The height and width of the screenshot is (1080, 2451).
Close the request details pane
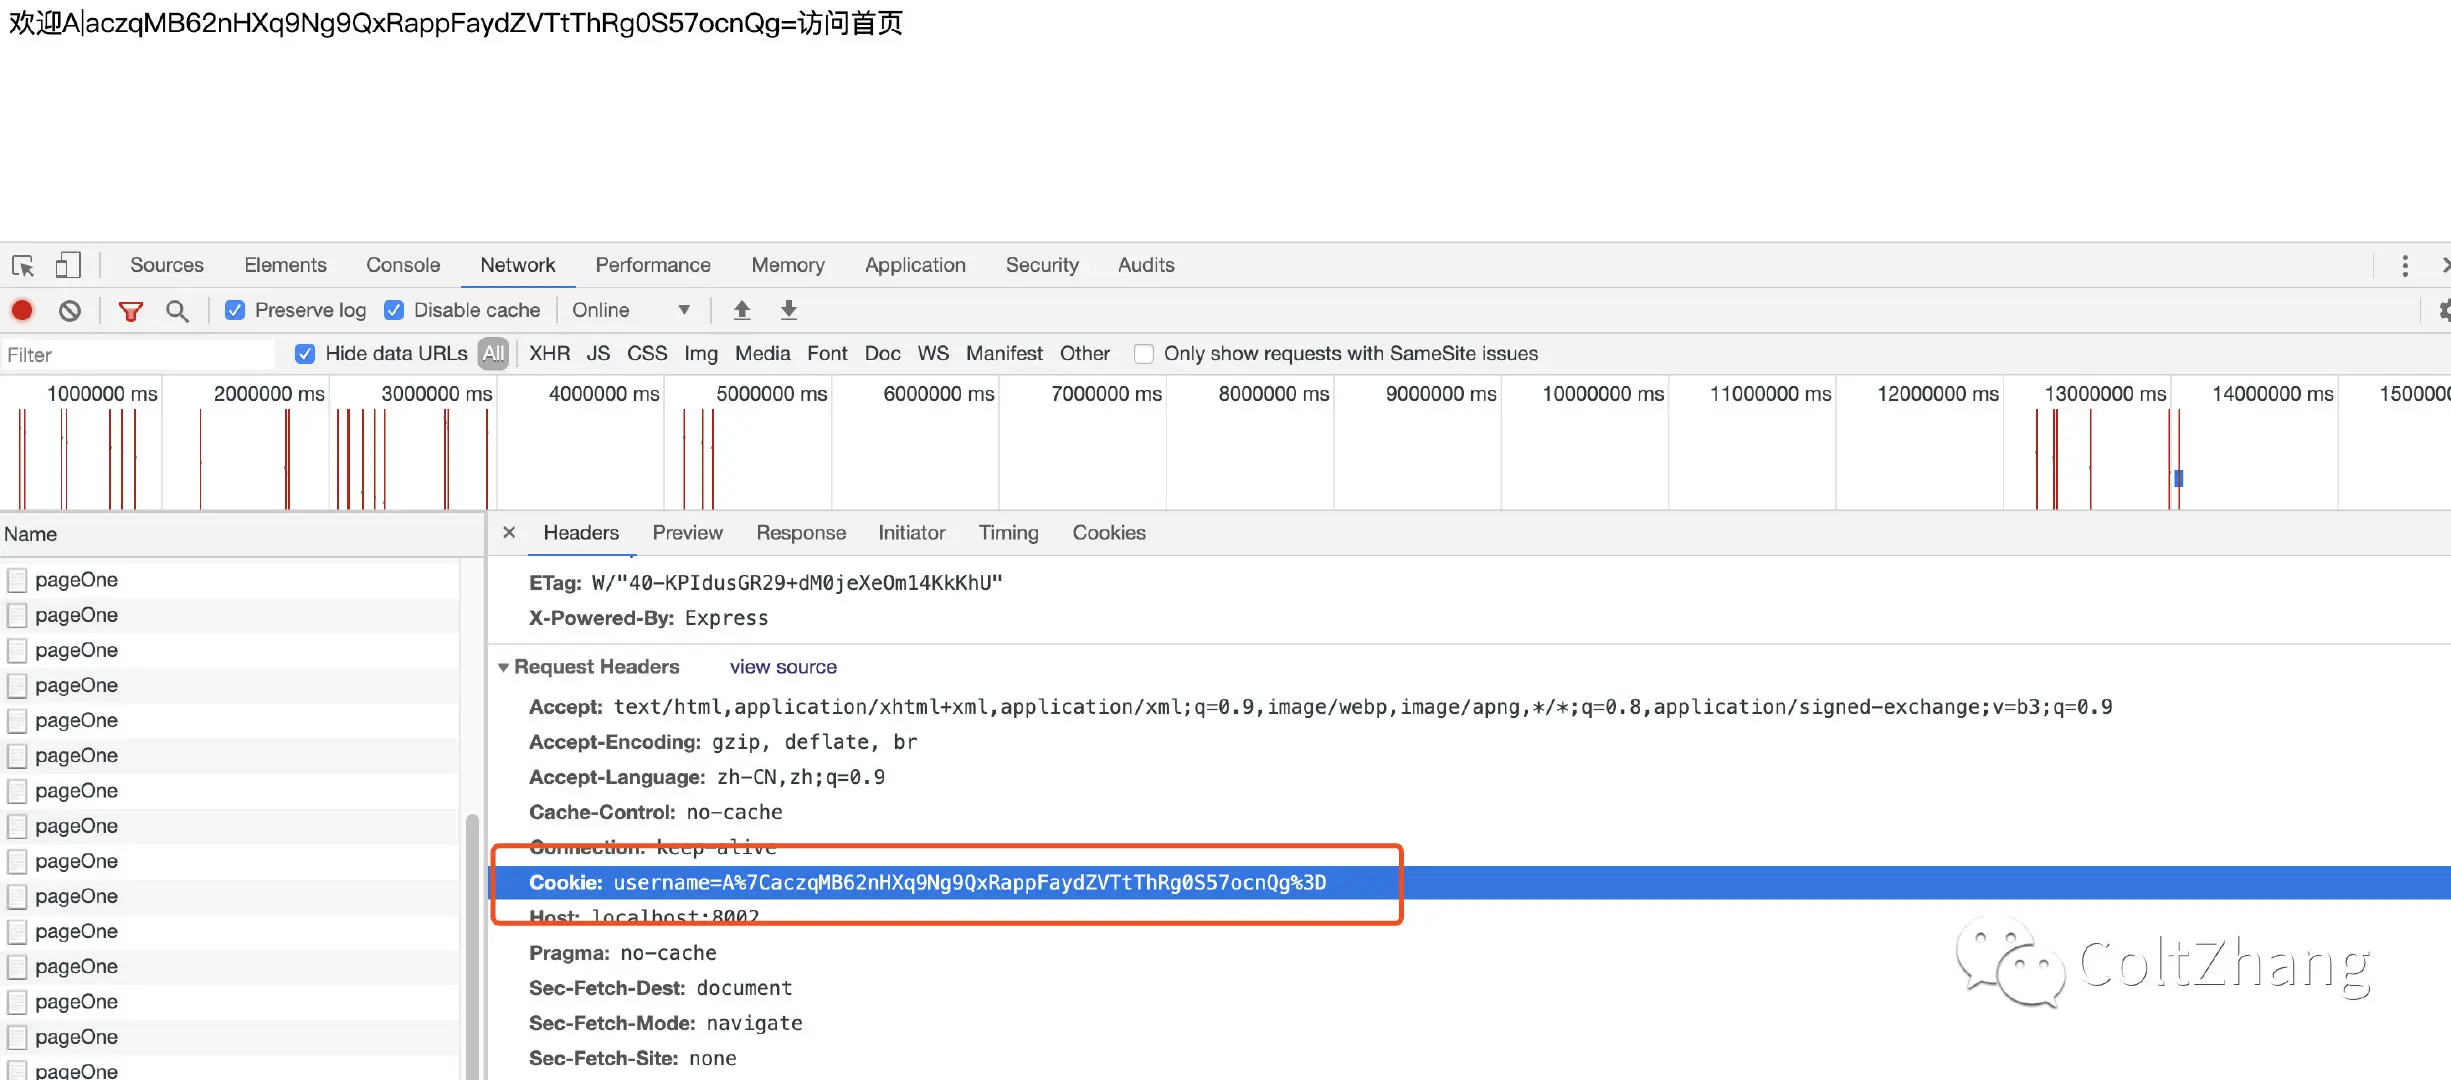click(509, 533)
